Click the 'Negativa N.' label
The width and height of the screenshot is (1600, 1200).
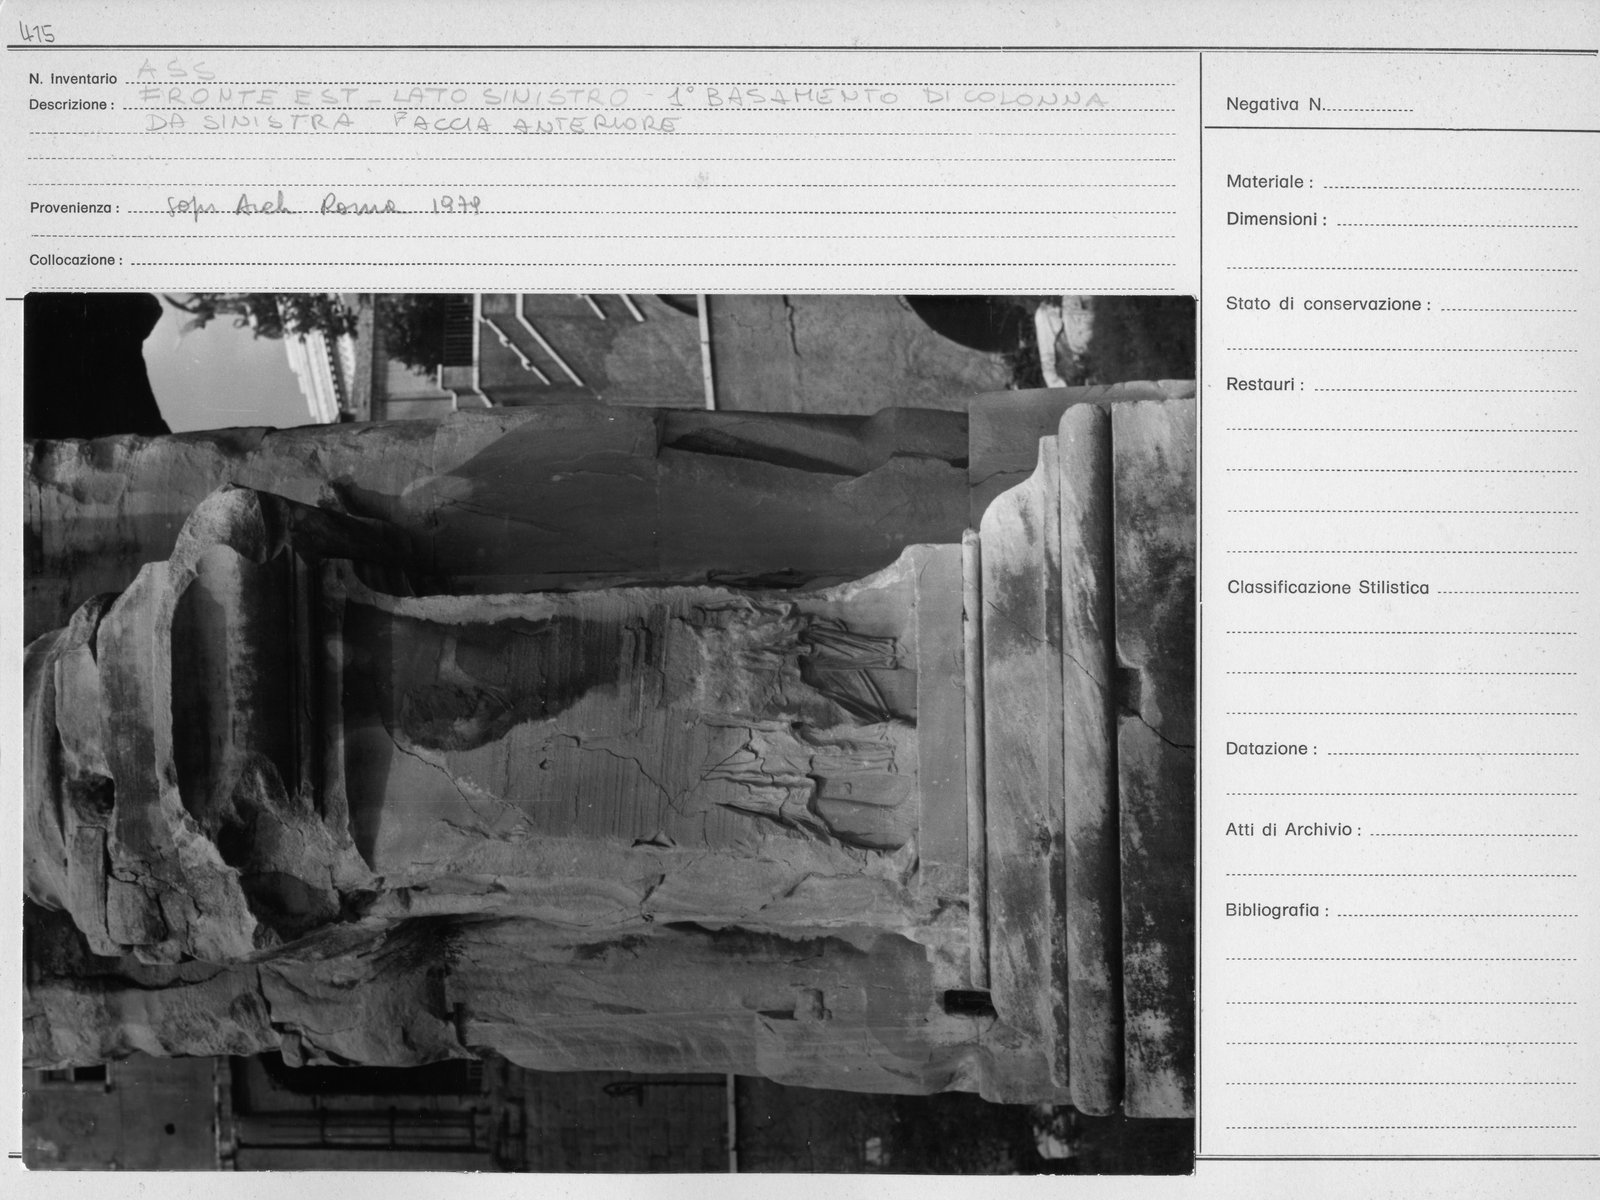pyautogui.click(x=1275, y=104)
